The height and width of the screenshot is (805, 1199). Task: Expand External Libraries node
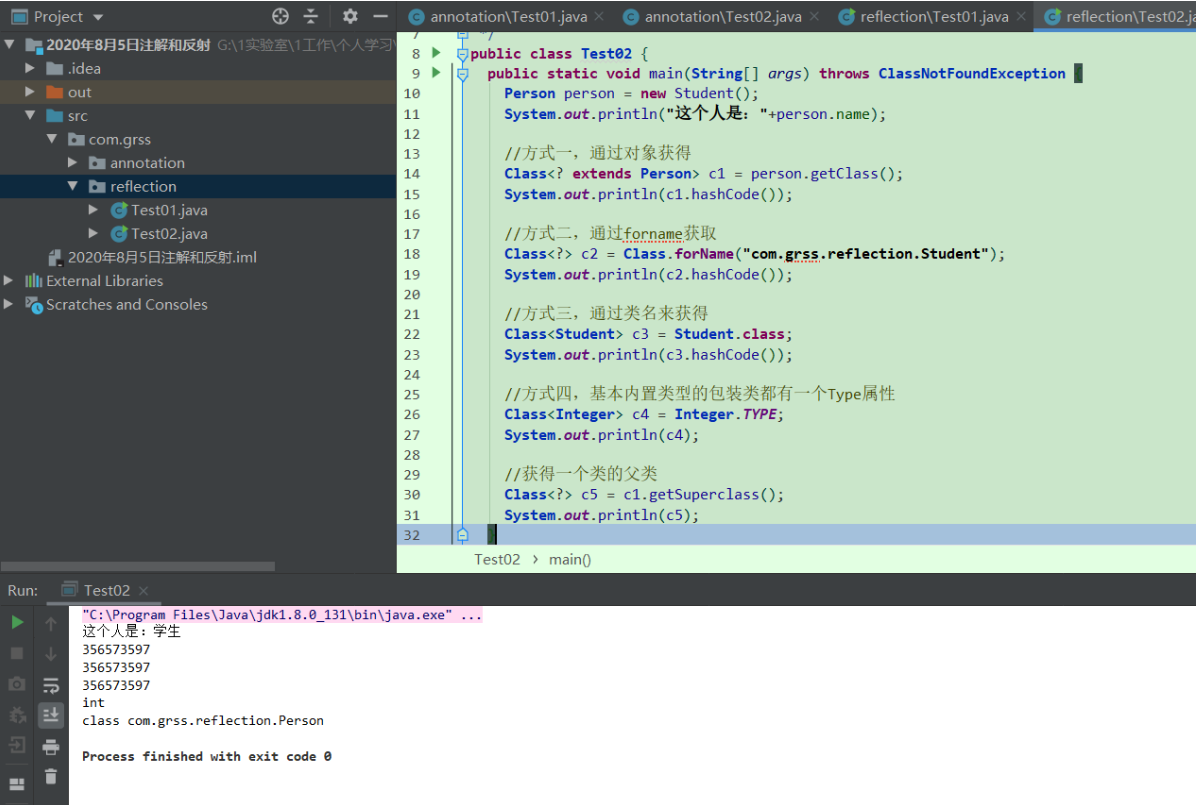pos(8,281)
